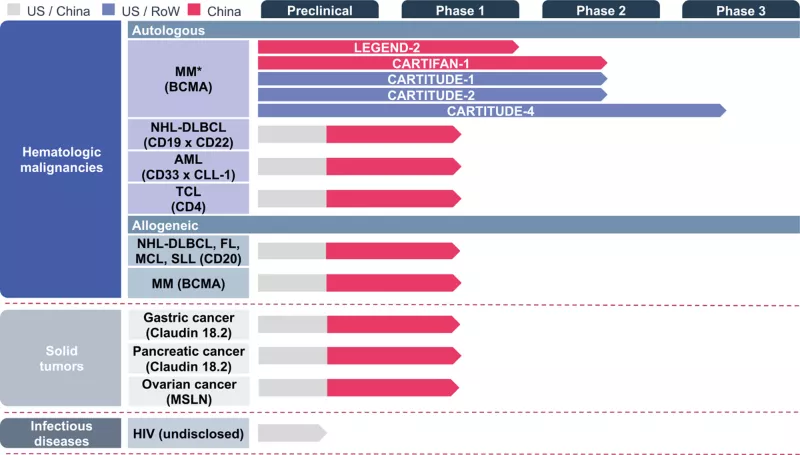
Task: Click the Phase 2 header
Action: click(601, 10)
